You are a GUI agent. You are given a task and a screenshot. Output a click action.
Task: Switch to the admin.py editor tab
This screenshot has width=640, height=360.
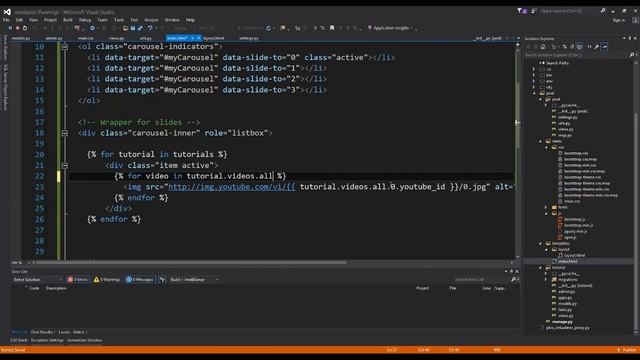(54, 38)
